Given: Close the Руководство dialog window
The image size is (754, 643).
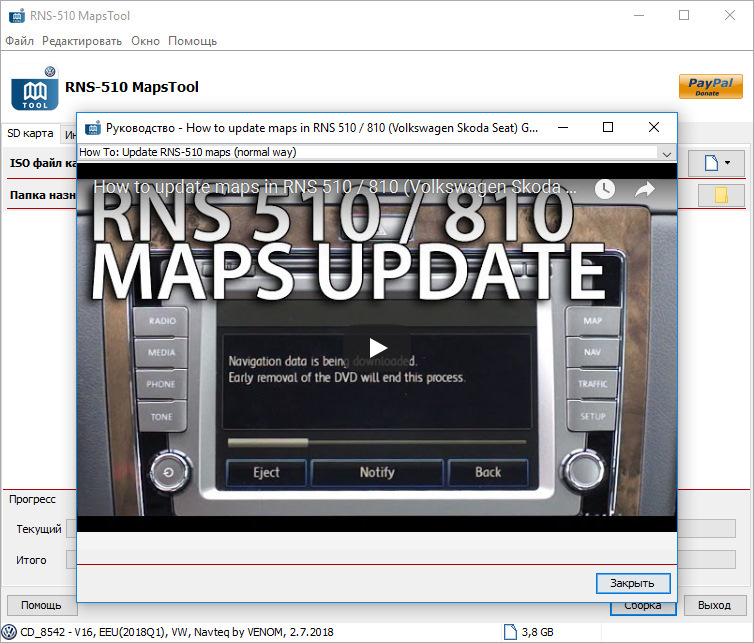Looking at the screenshot, I should pyautogui.click(x=654, y=127).
